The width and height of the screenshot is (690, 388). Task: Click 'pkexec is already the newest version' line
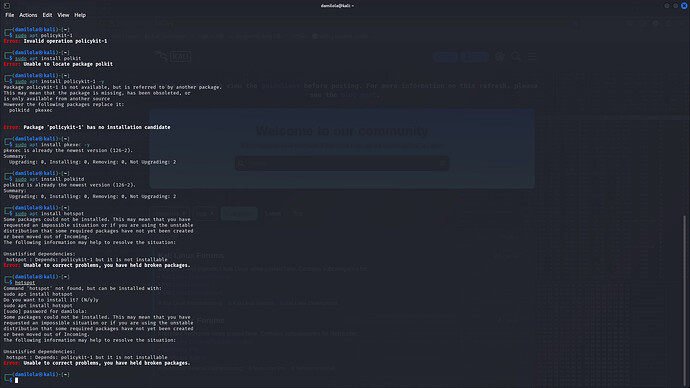[x=68, y=150]
